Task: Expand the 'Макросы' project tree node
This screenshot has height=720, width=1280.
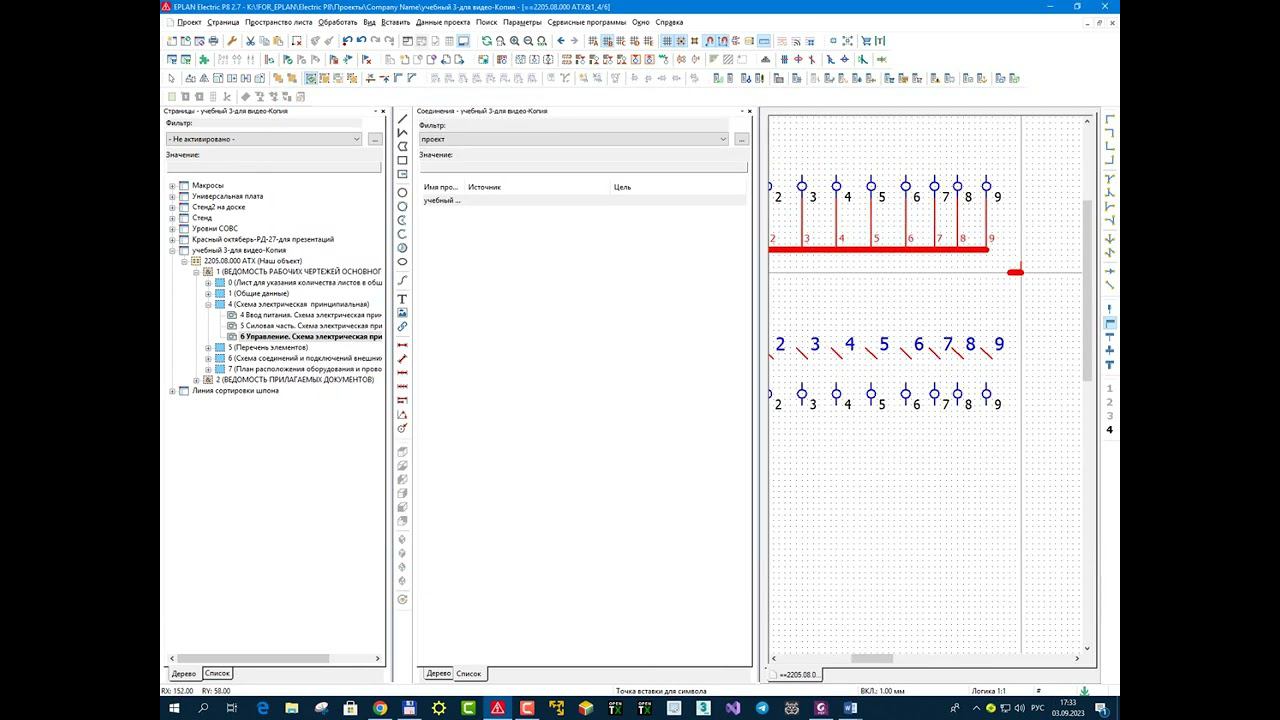Action: 172,186
